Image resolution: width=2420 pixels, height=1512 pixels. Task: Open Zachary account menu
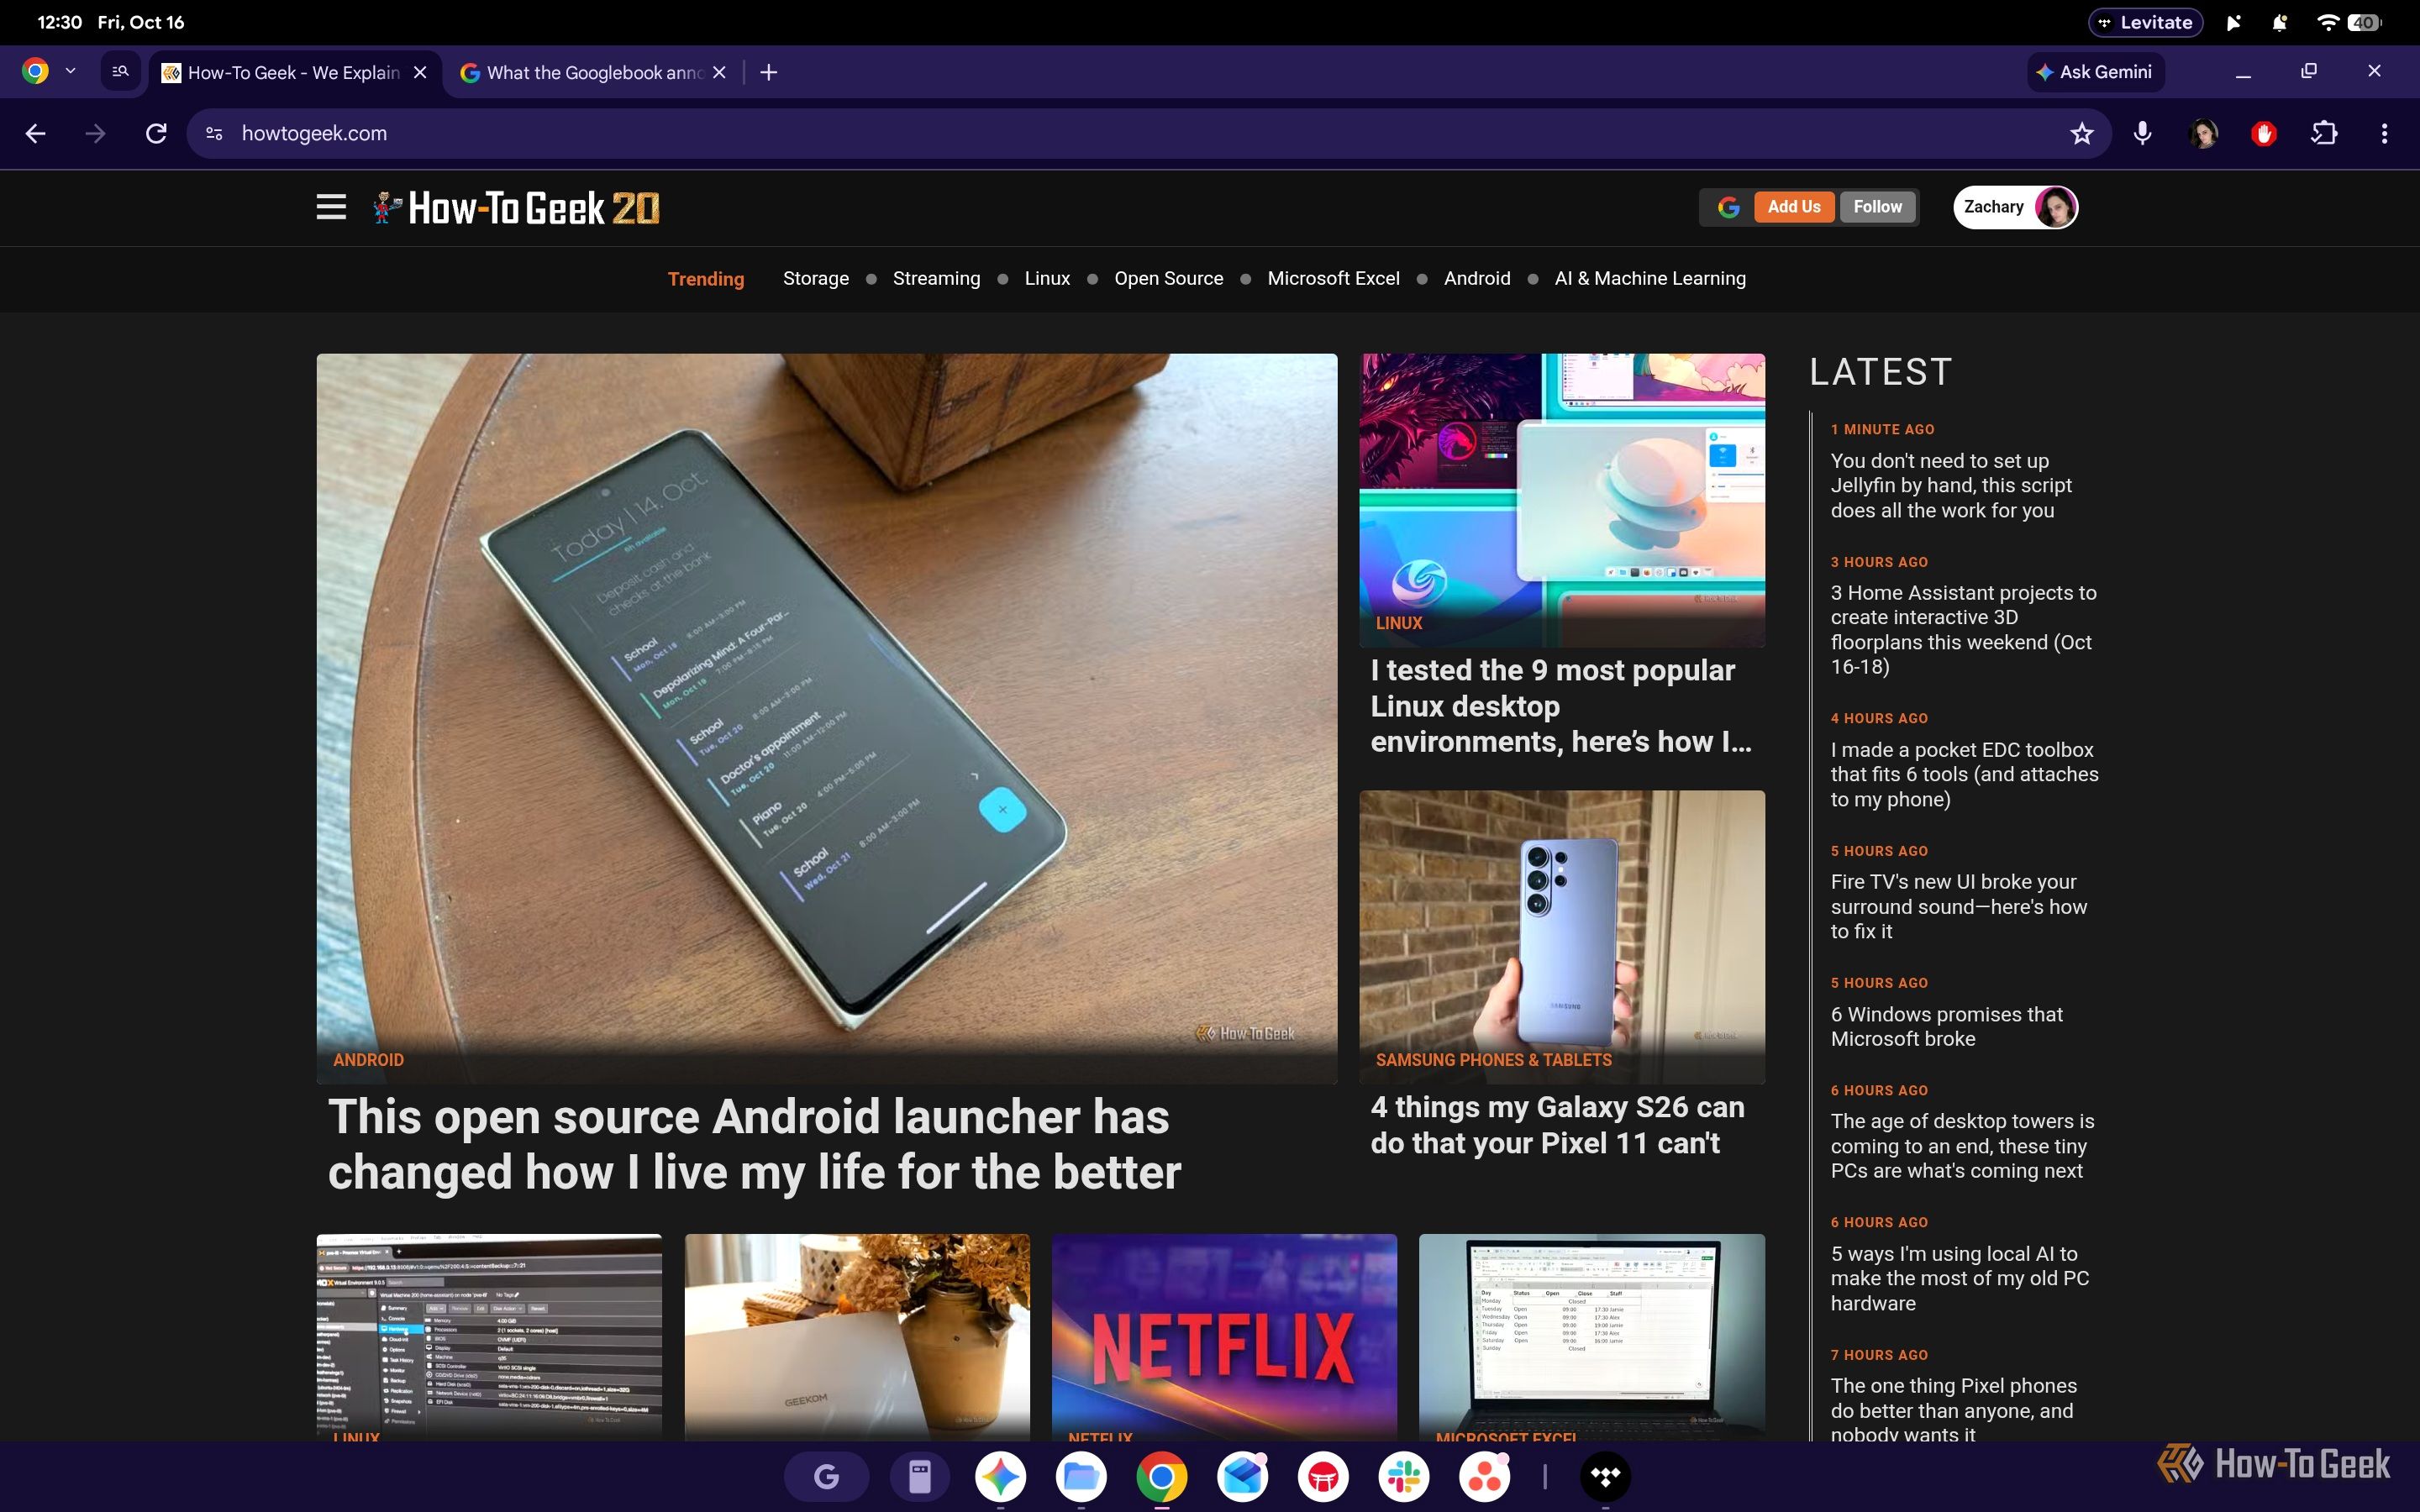click(2015, 207)
